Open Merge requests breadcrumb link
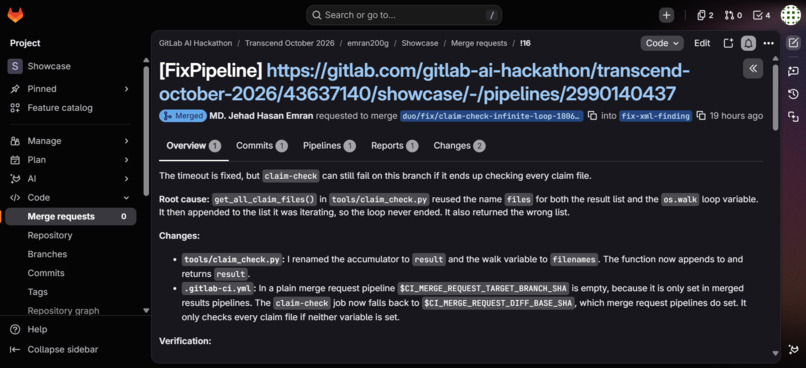This screenshot has width=806, height=368. (479, 44)
